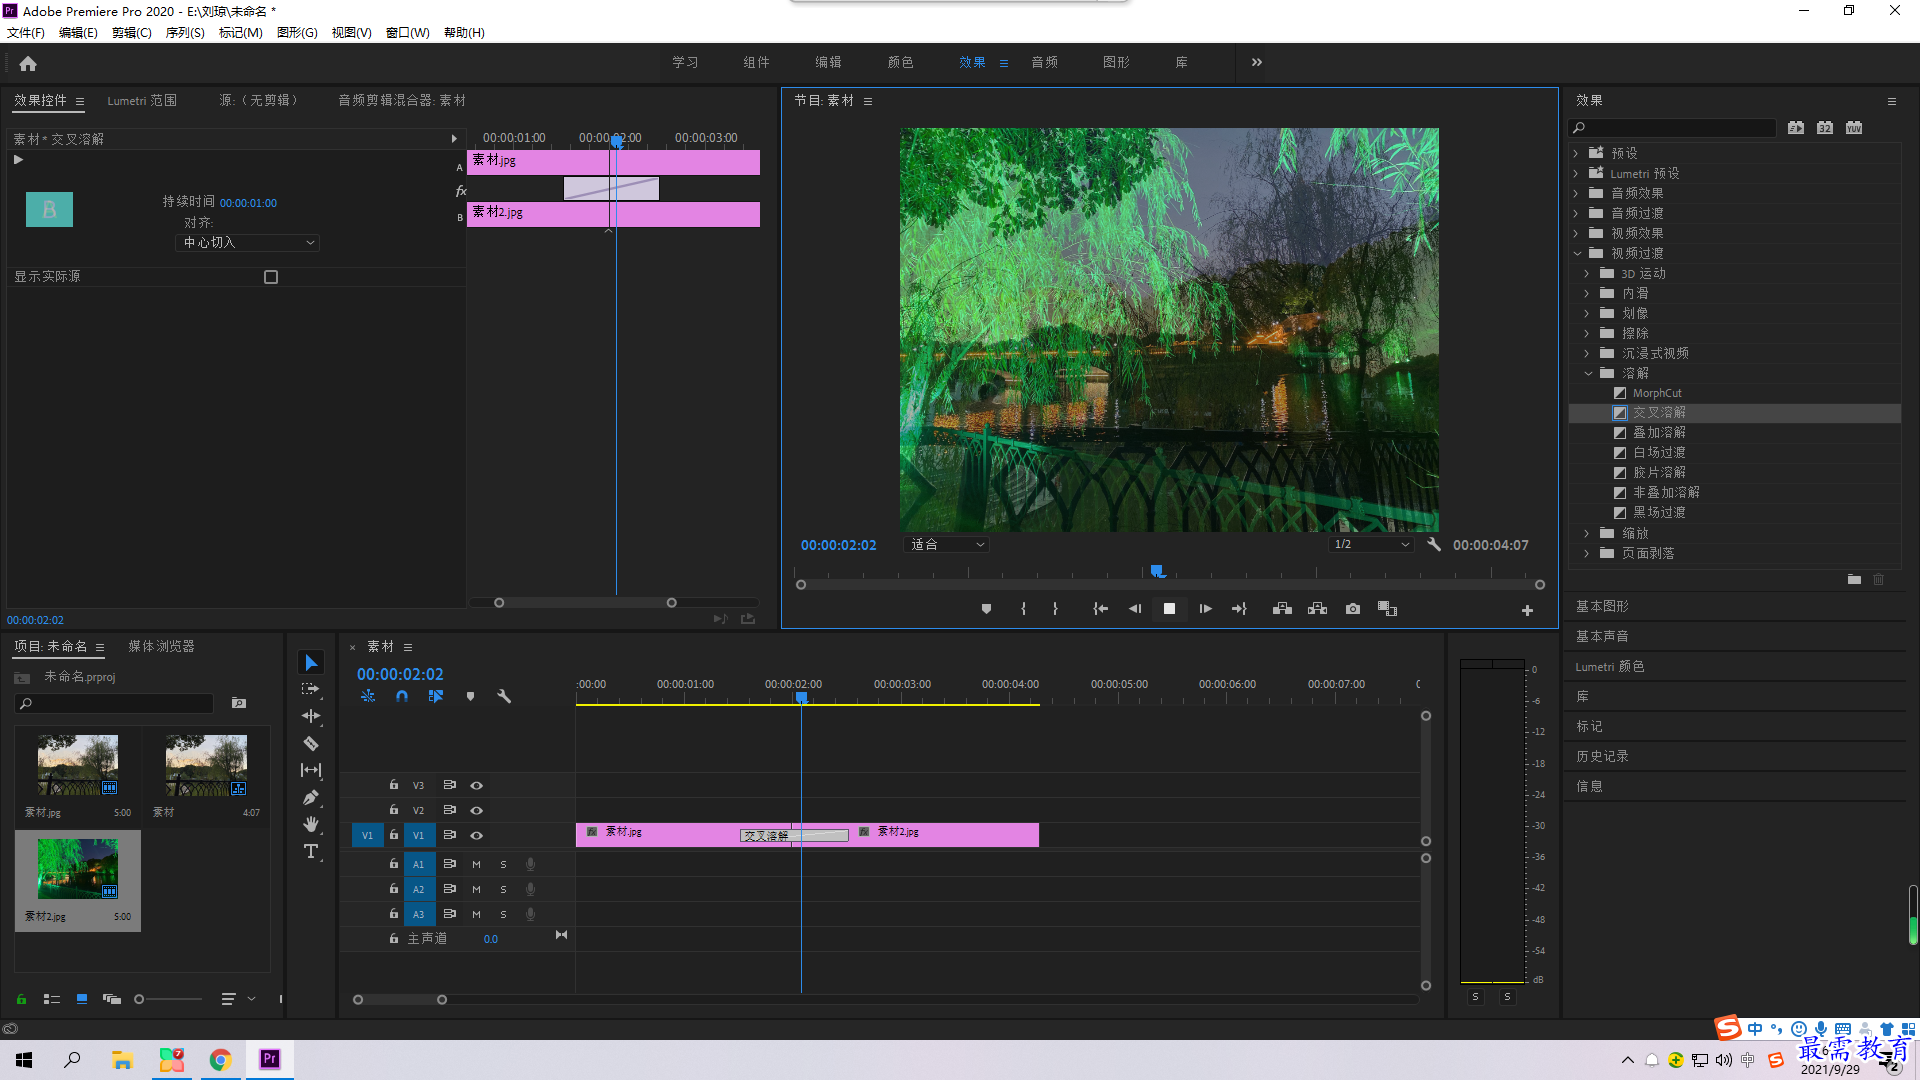Expand the 音频效果 folder
Viewport: 1920px width, 1080px height.
pos(1576,193)
